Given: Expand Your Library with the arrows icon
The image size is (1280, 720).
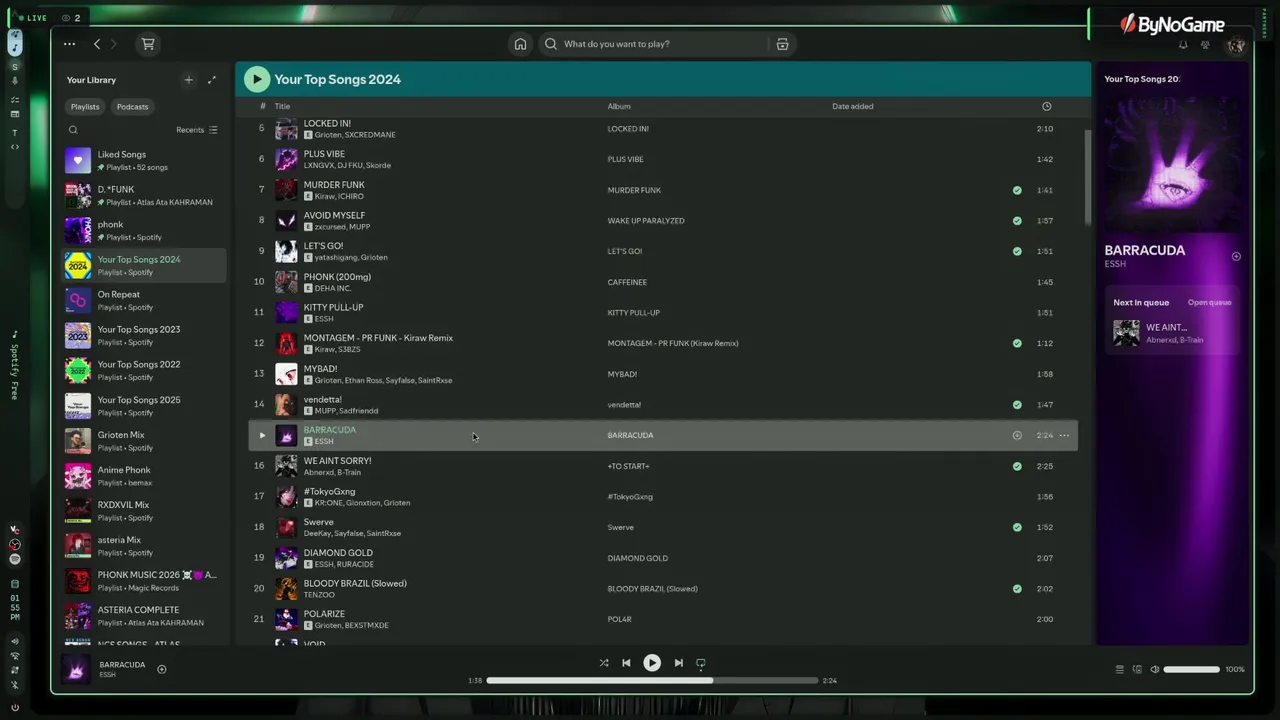Looking at the screenshot, I should pos(211,80).
